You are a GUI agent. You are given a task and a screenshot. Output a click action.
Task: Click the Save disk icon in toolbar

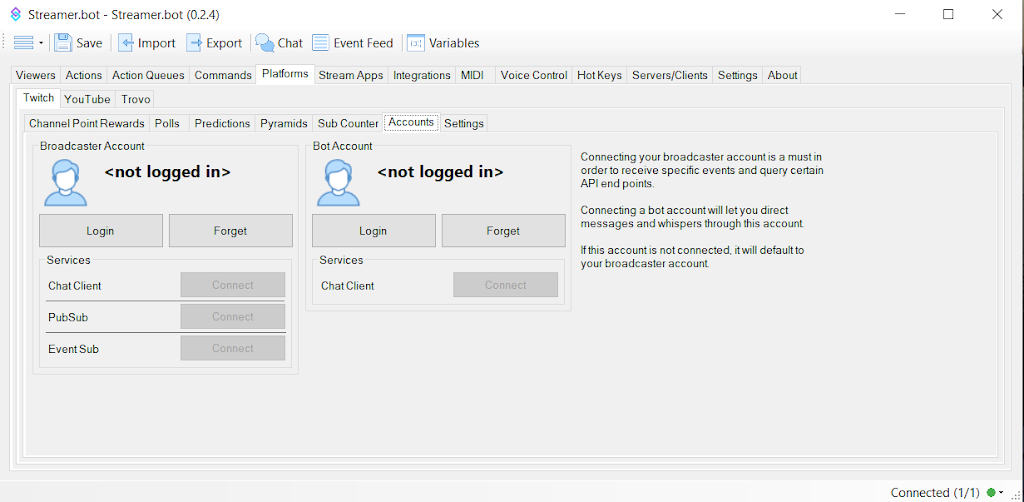[64, 43]
